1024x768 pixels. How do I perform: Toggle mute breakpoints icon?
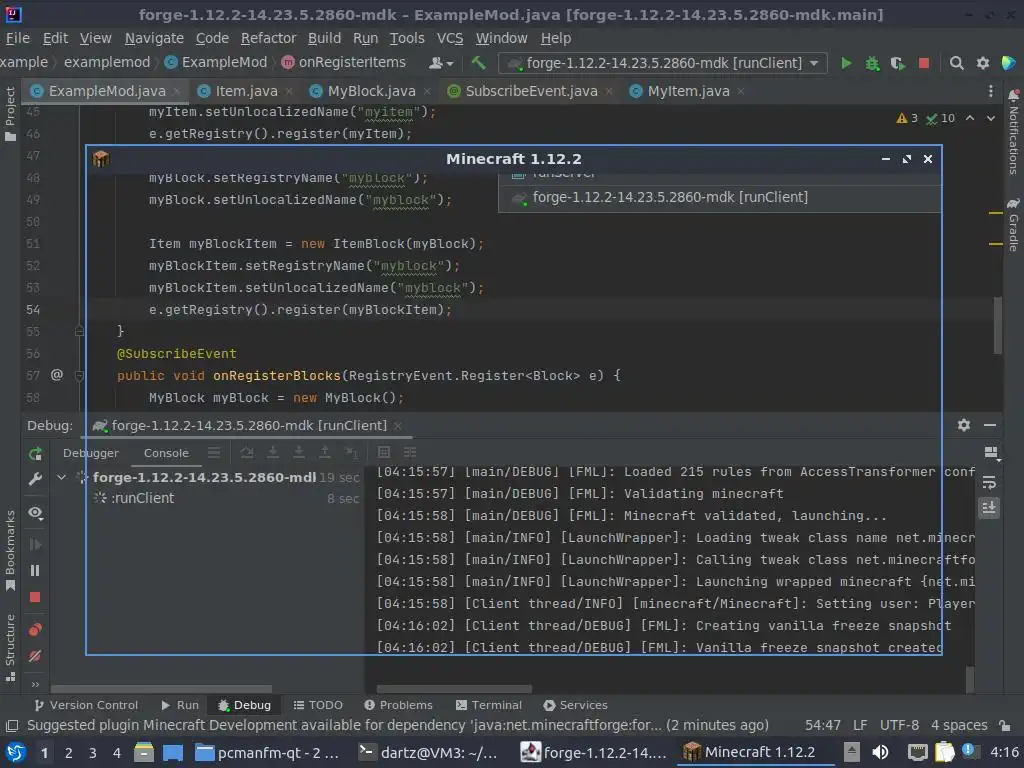35,656
